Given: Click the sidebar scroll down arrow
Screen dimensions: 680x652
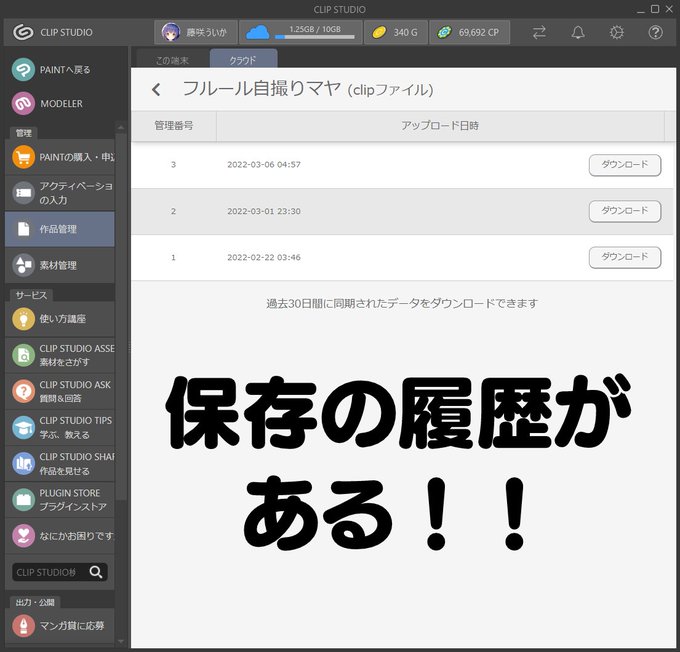Looking at the screenshot, I should pos(121,641).
